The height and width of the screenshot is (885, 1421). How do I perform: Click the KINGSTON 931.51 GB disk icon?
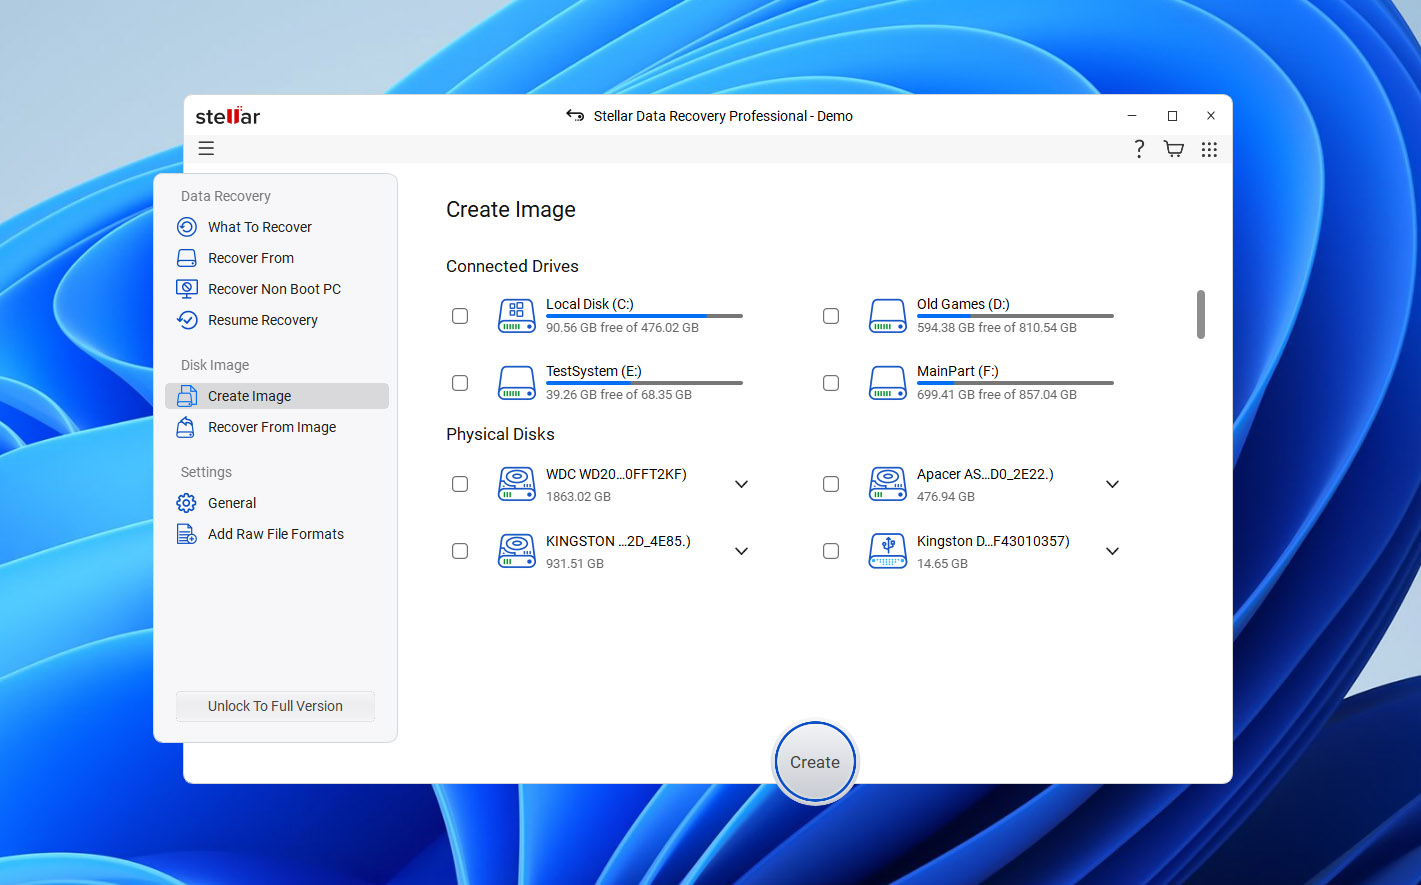(x=517, y=551)
